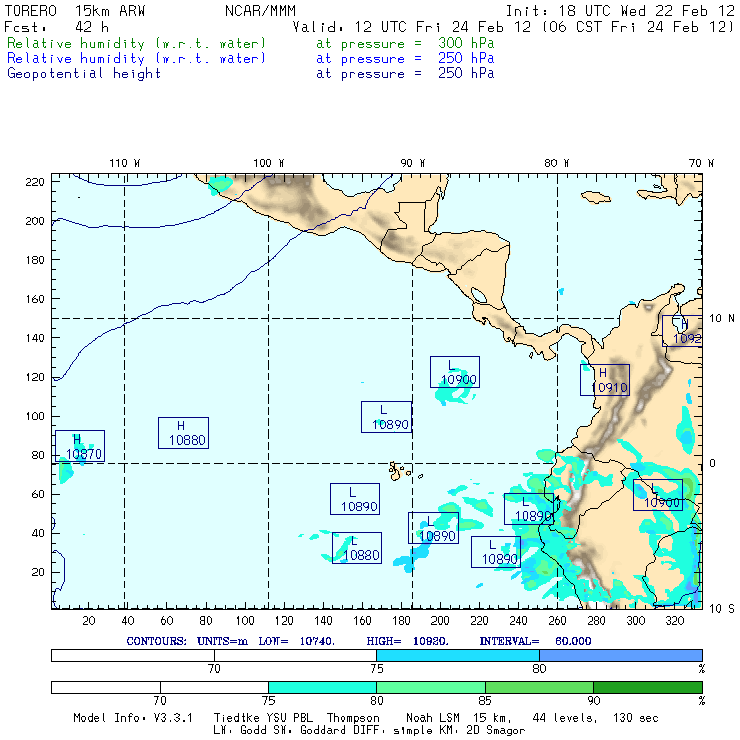Click the 'INTERVAL= 60.000' text
This screenshot has height=740, width=740.
(x=536, y=641)
